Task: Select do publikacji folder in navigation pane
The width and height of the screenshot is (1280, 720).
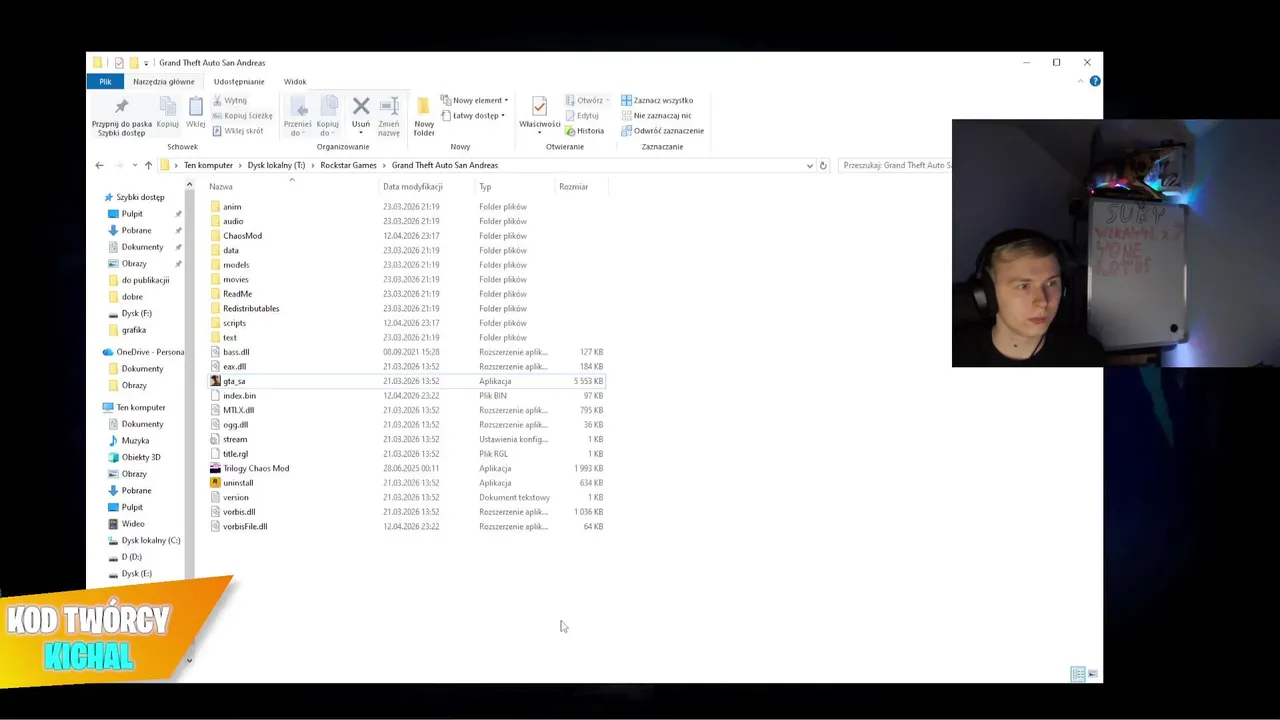Action: pos(145,280)
